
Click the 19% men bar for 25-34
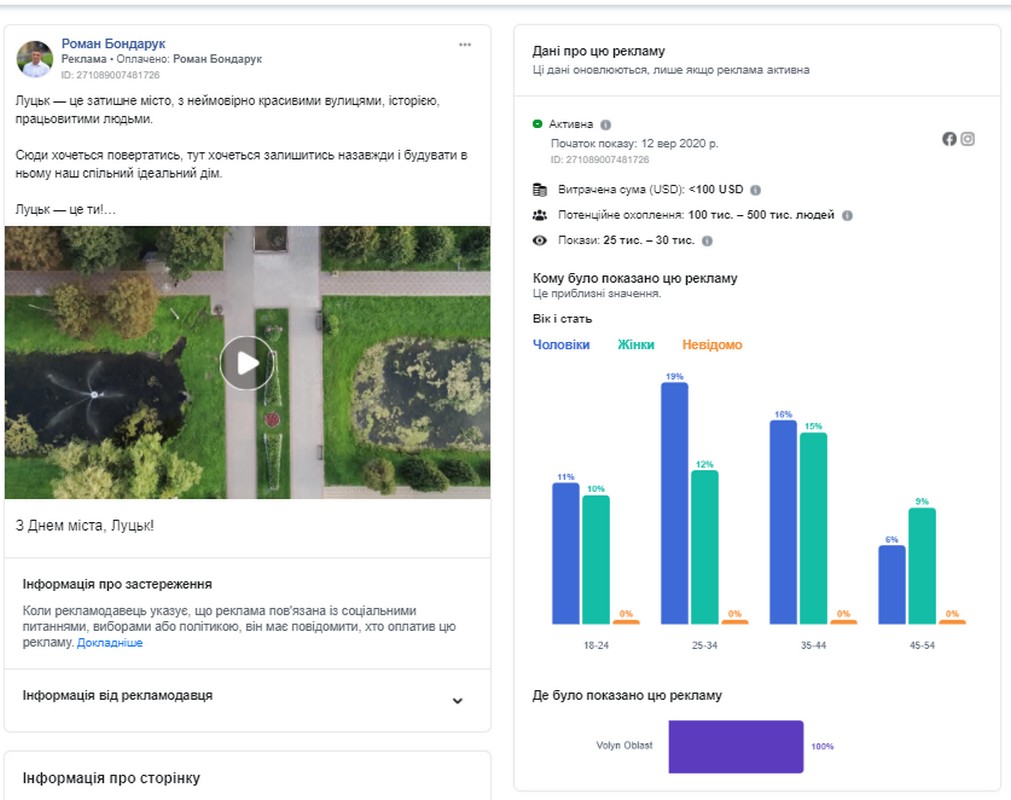click(x=674, y=503)
